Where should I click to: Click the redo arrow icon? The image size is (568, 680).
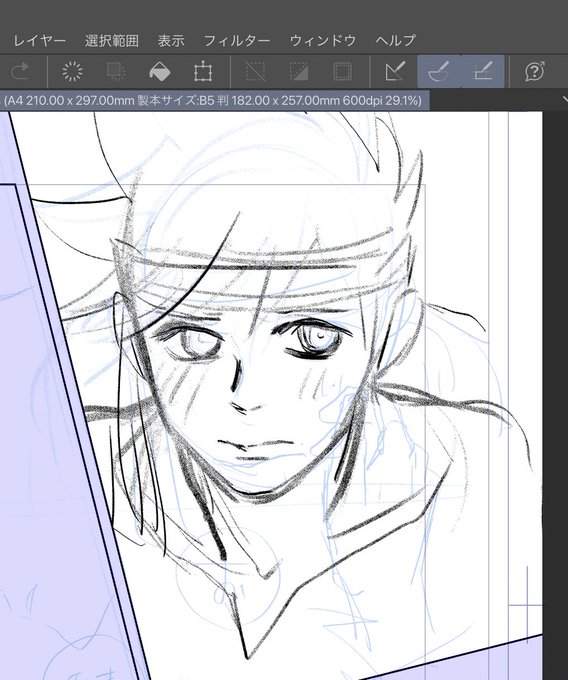tap(20, 72)
